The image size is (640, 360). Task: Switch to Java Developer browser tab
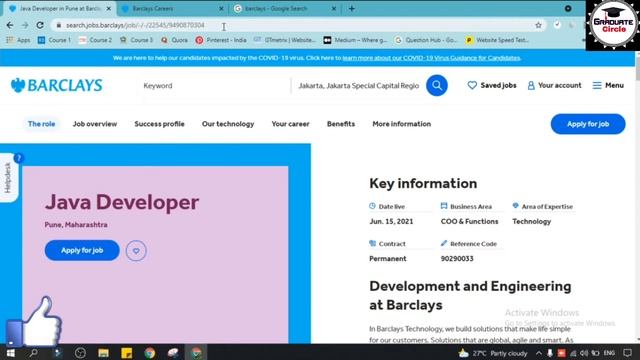60,9
